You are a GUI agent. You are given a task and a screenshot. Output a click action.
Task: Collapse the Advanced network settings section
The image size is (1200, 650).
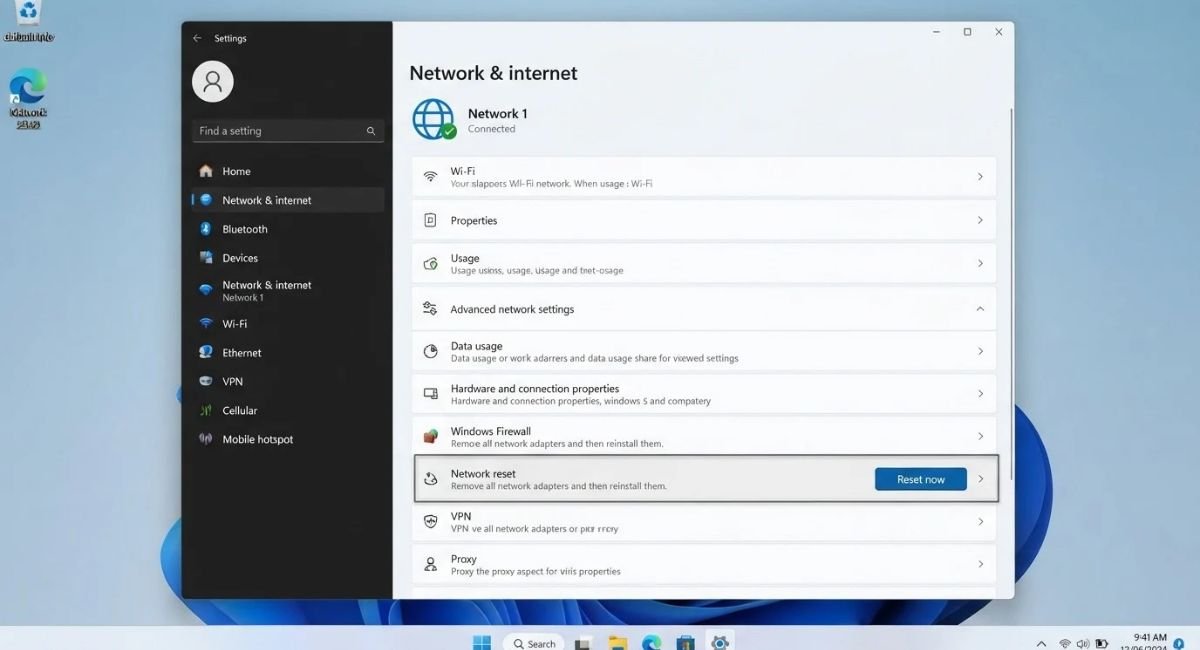click(x=980, y=309)
